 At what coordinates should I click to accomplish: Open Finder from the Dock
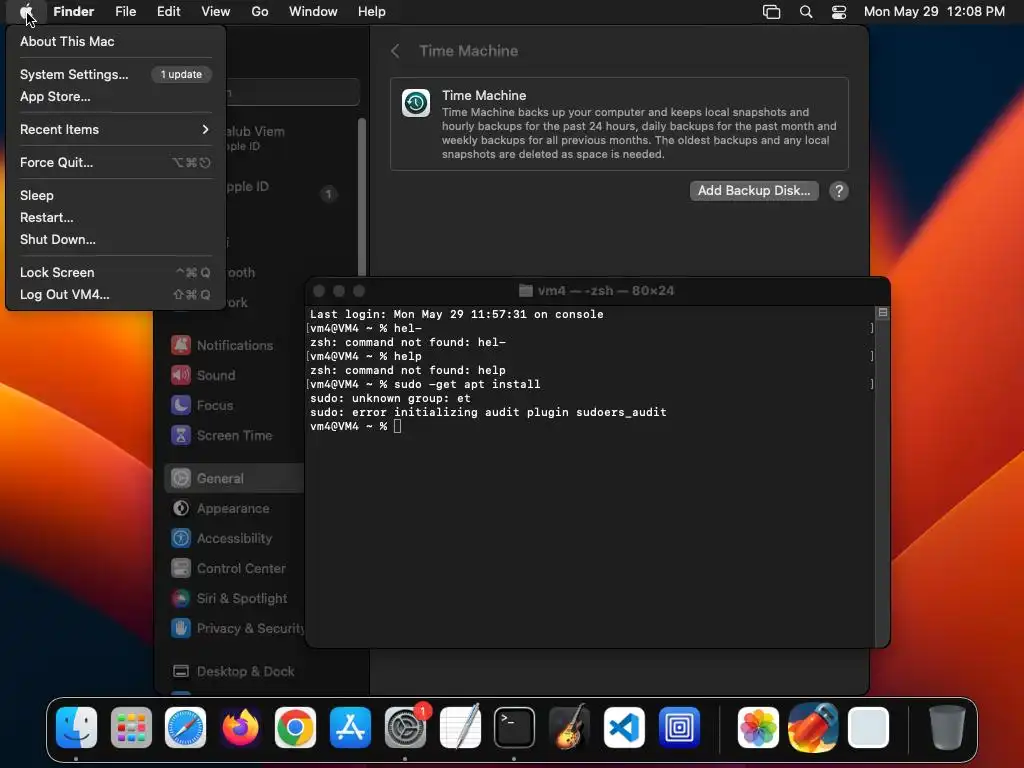pos(76,727)
